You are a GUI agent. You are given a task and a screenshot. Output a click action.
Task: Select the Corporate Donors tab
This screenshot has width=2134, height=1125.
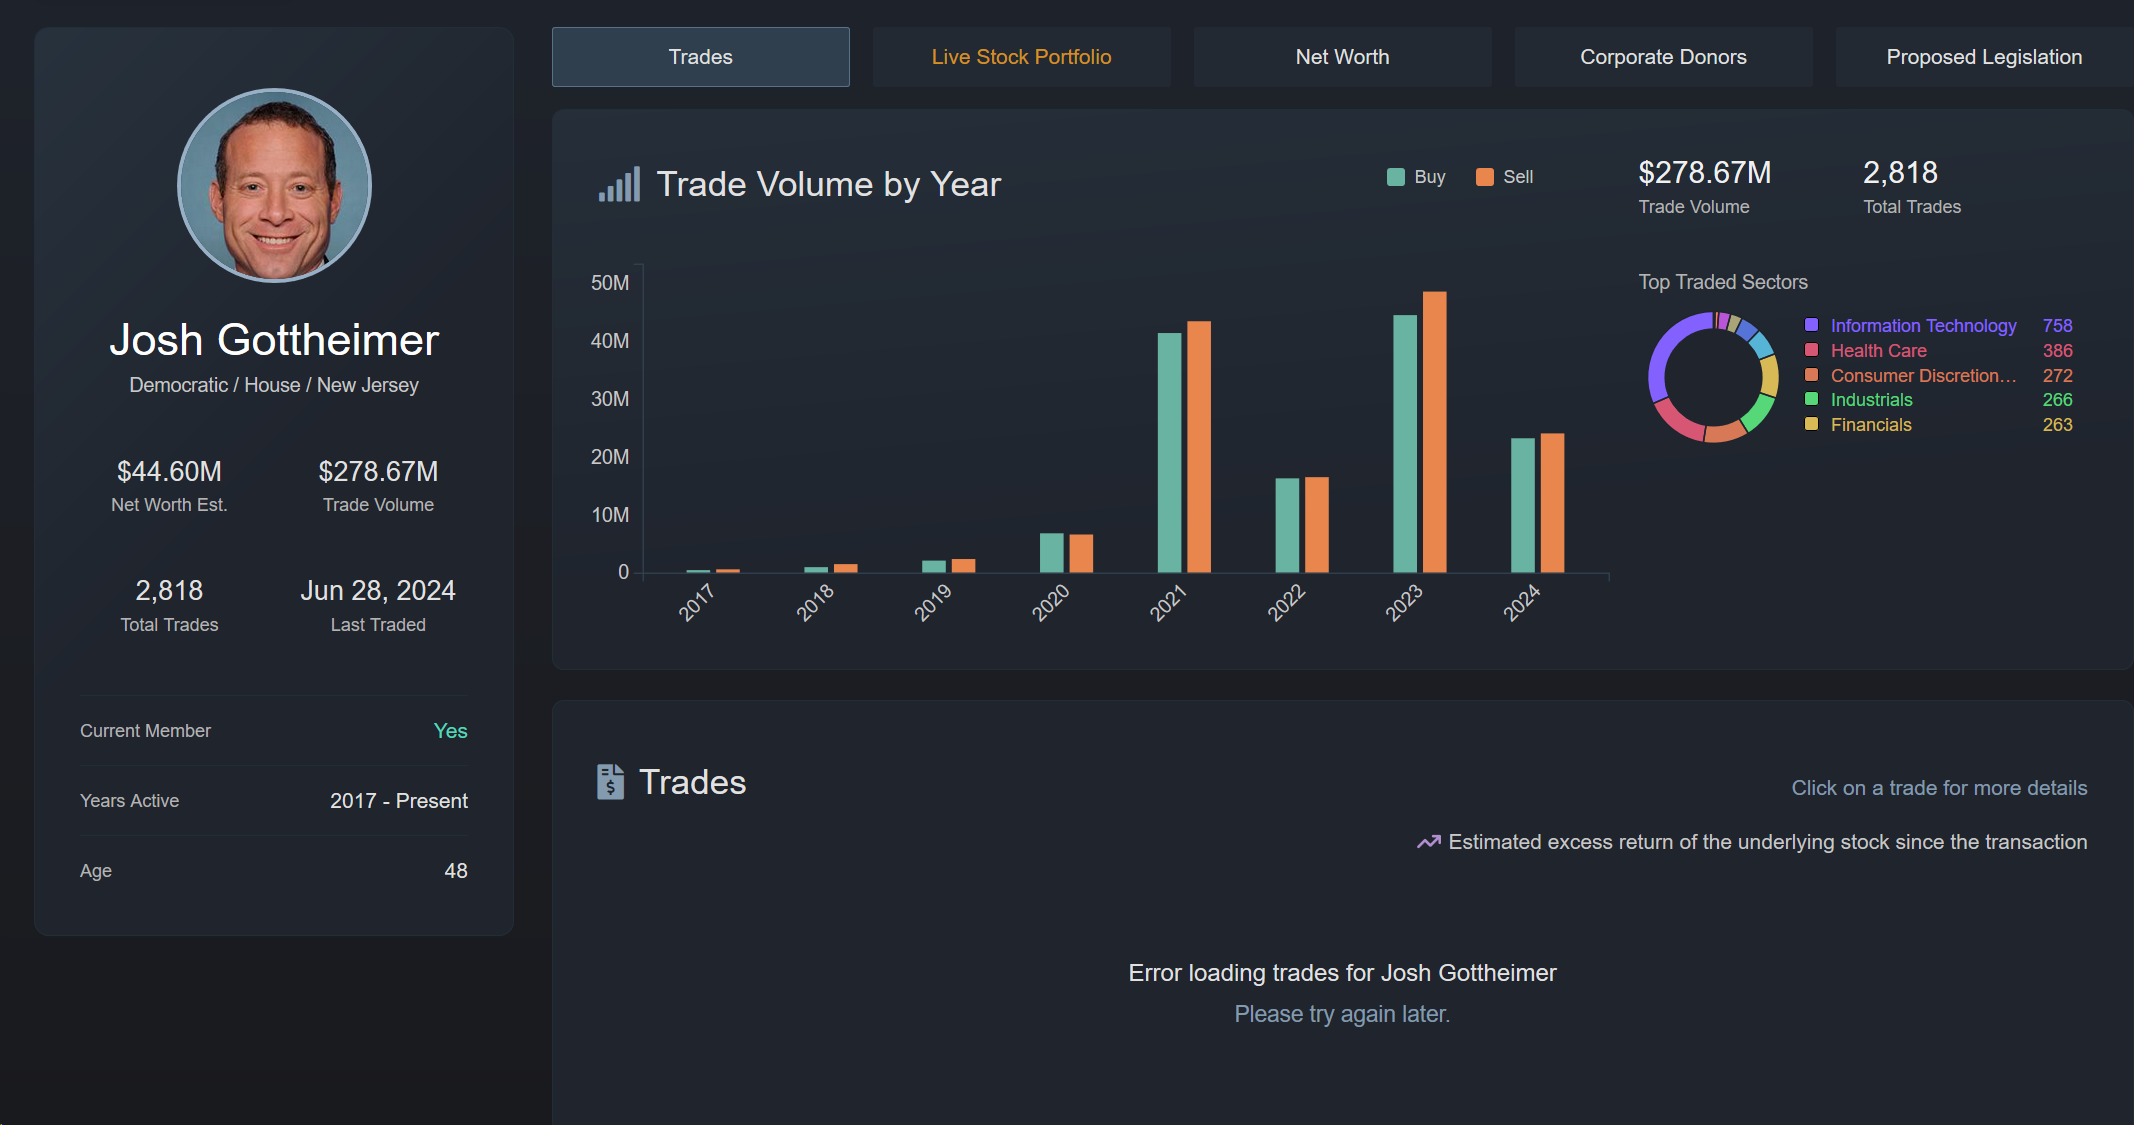(1663, 57)
